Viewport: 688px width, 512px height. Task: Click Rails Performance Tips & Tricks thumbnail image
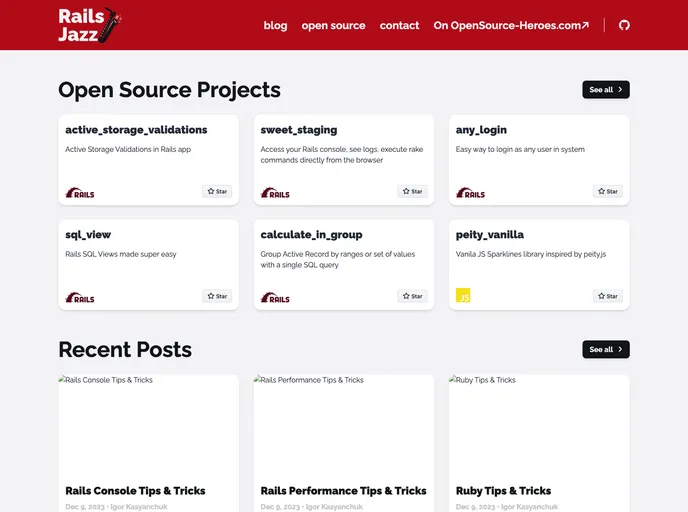click(x=344, y=426)
